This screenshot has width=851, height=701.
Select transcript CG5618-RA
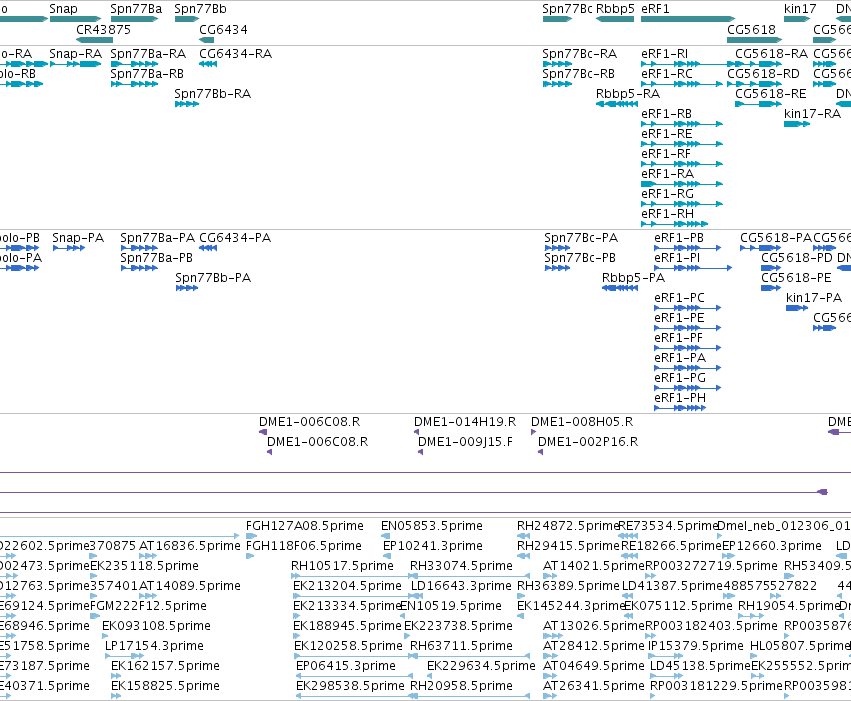[x=758, y=64]
